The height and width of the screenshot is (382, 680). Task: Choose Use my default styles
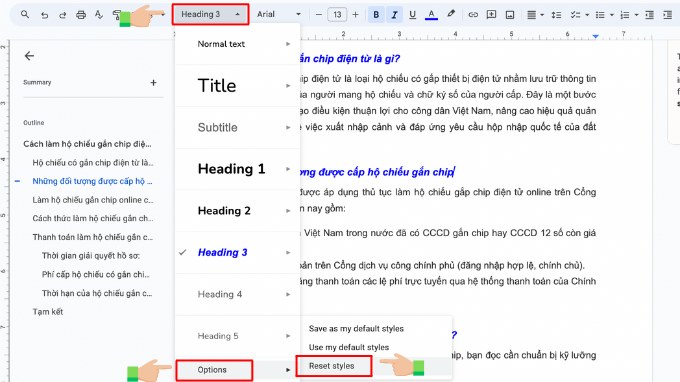pos(349,347)
